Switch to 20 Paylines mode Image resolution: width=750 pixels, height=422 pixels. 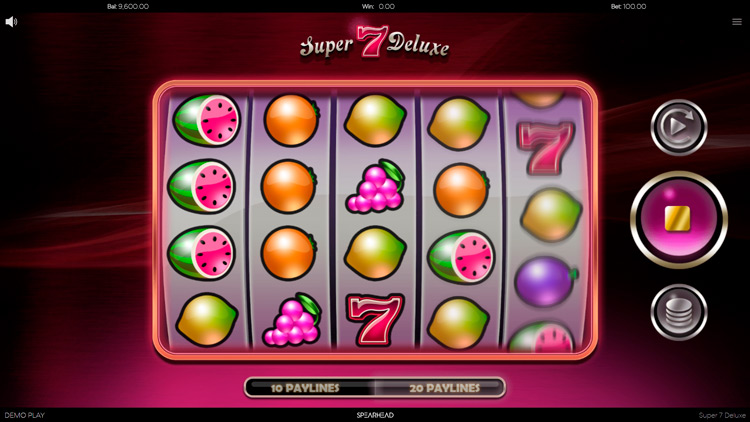pos(444,388)
